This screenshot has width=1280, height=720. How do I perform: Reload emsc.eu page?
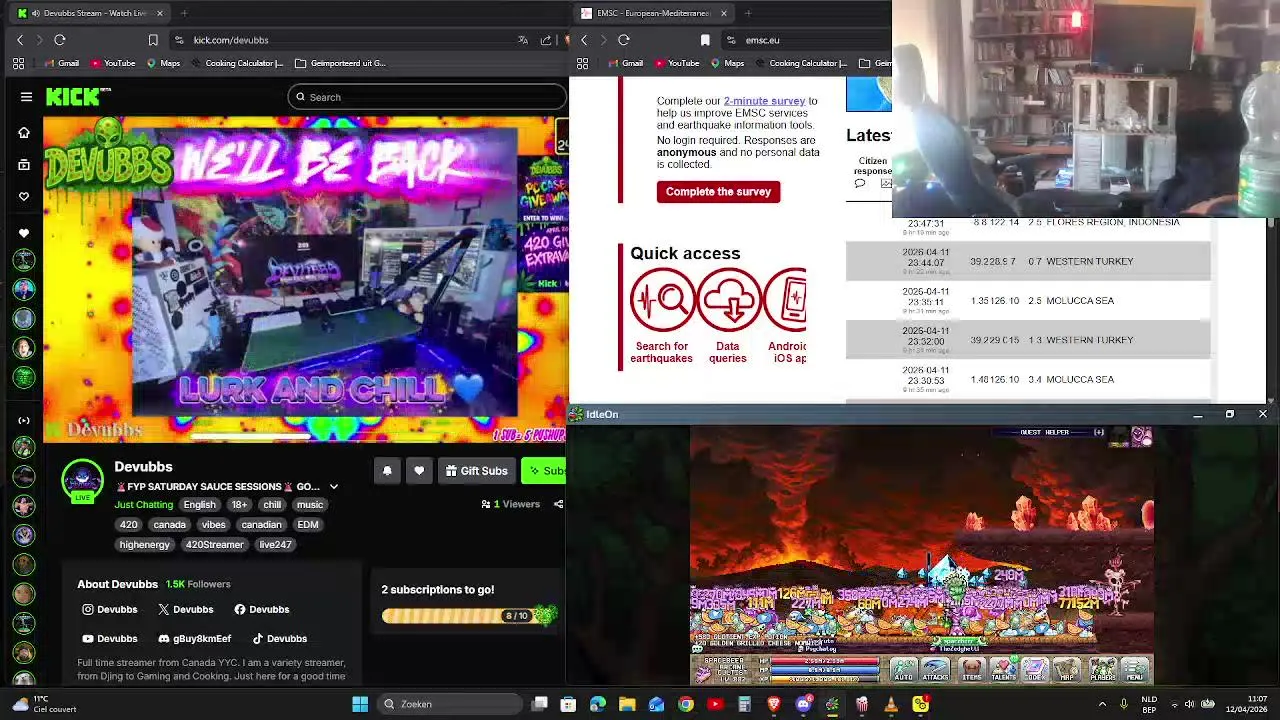[x=624, y=40]
